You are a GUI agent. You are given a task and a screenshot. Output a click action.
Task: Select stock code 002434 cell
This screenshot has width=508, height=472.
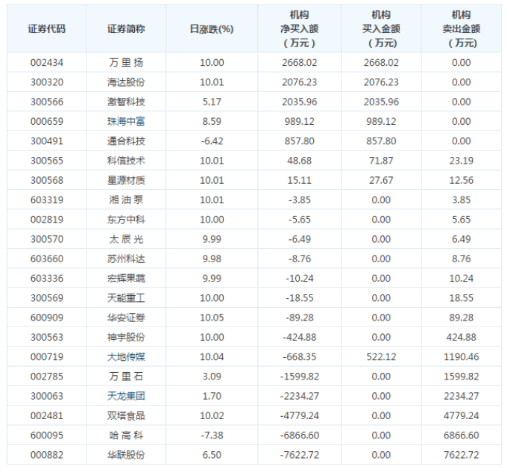pyautogui.click(x=47, y=63)
